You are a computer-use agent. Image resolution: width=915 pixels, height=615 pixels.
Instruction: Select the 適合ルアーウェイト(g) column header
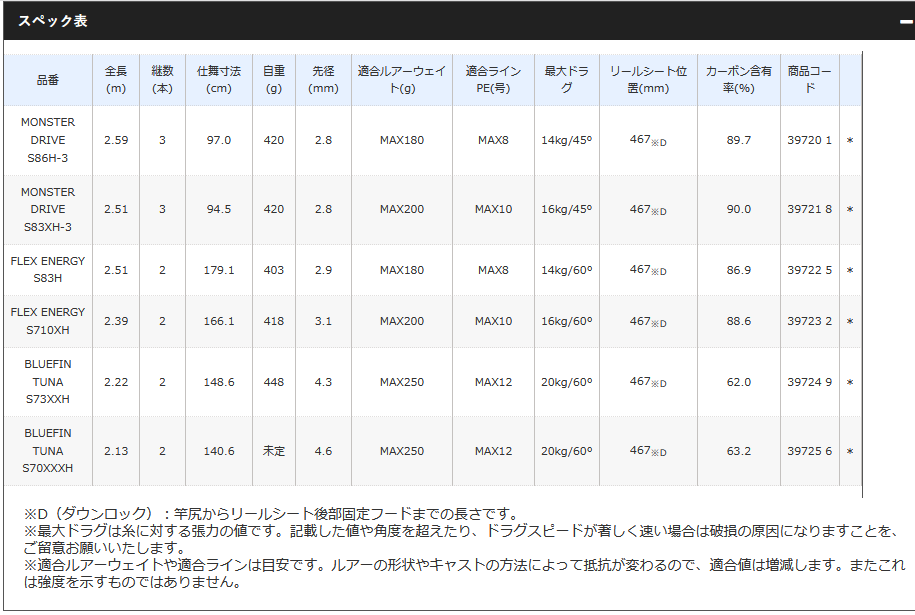click(402, 80)
